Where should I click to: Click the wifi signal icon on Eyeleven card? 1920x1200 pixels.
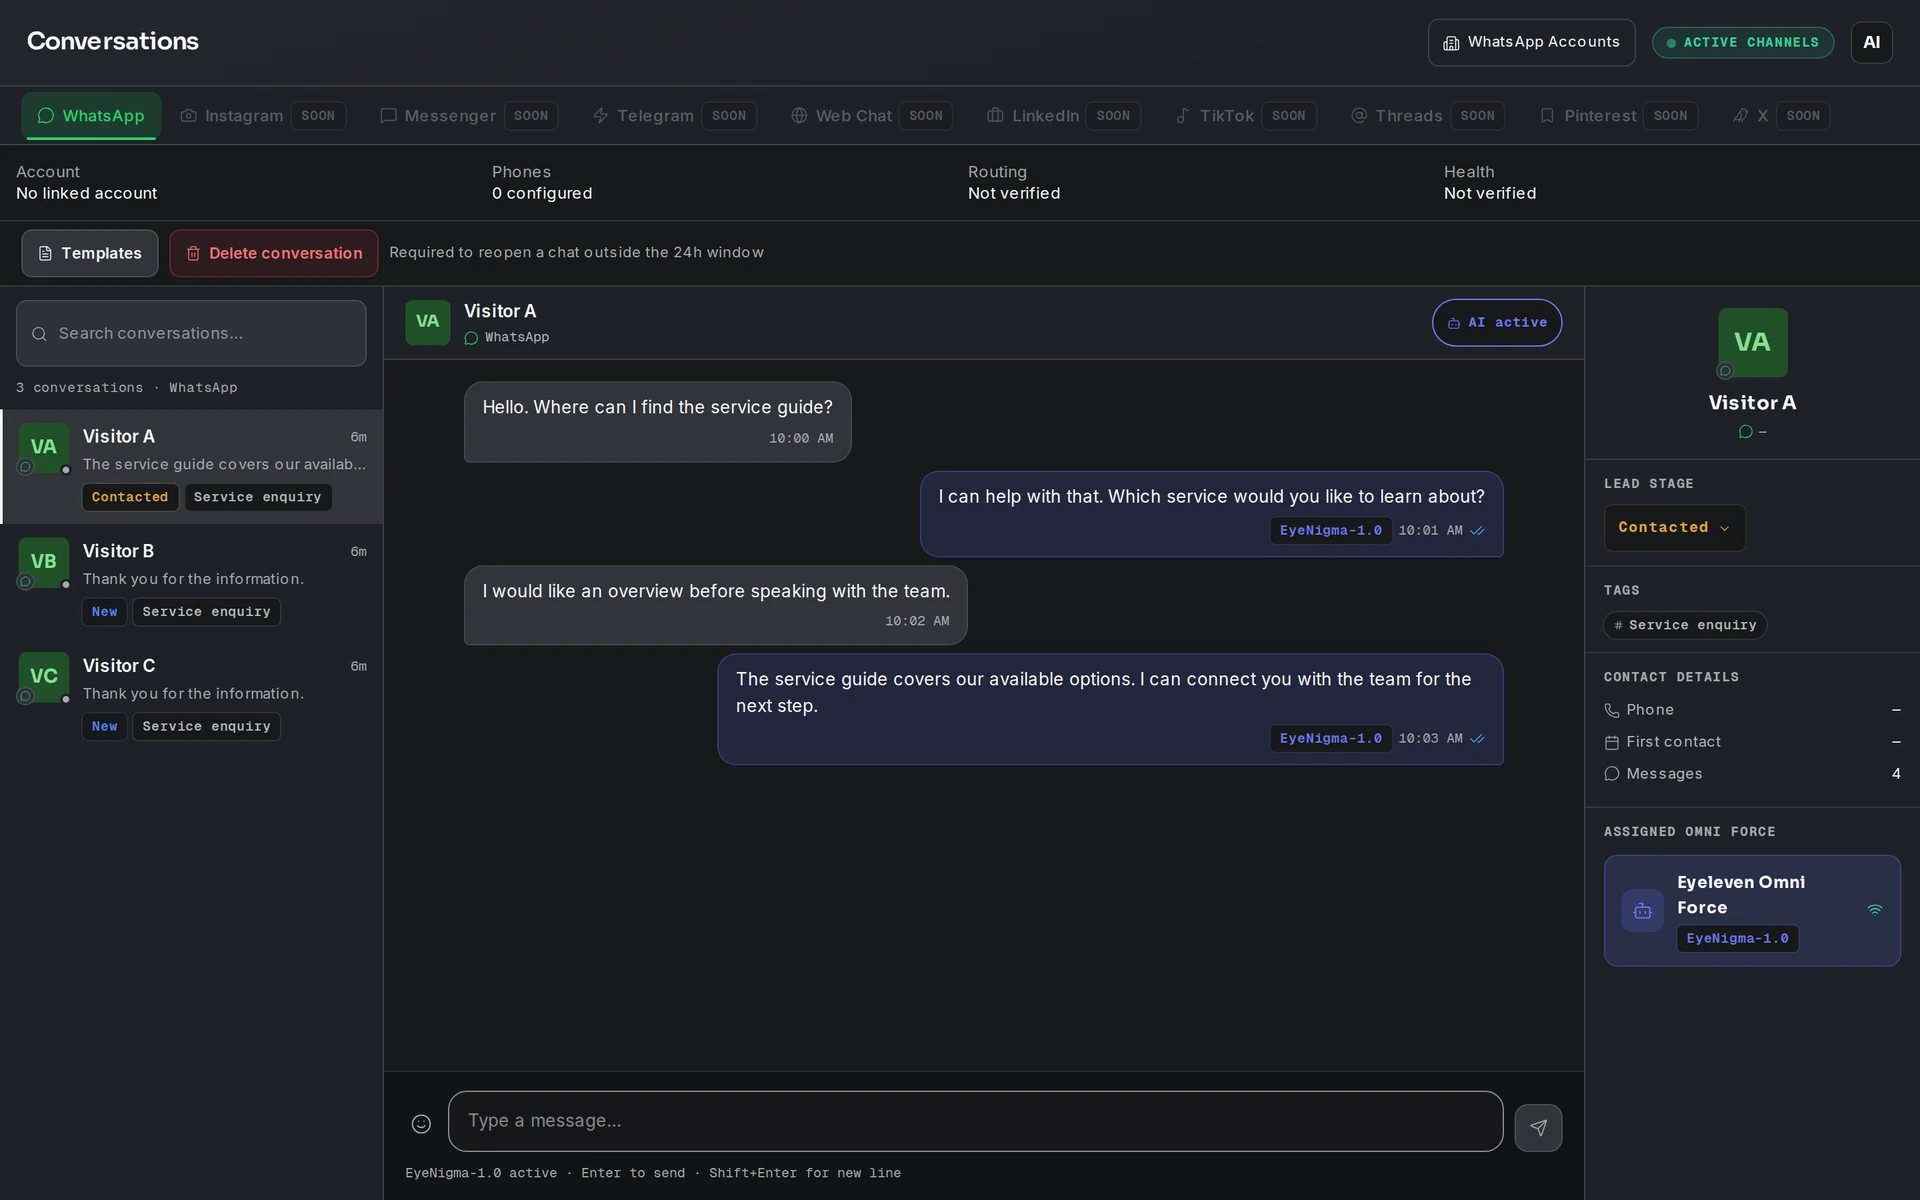click(1875, 910)
